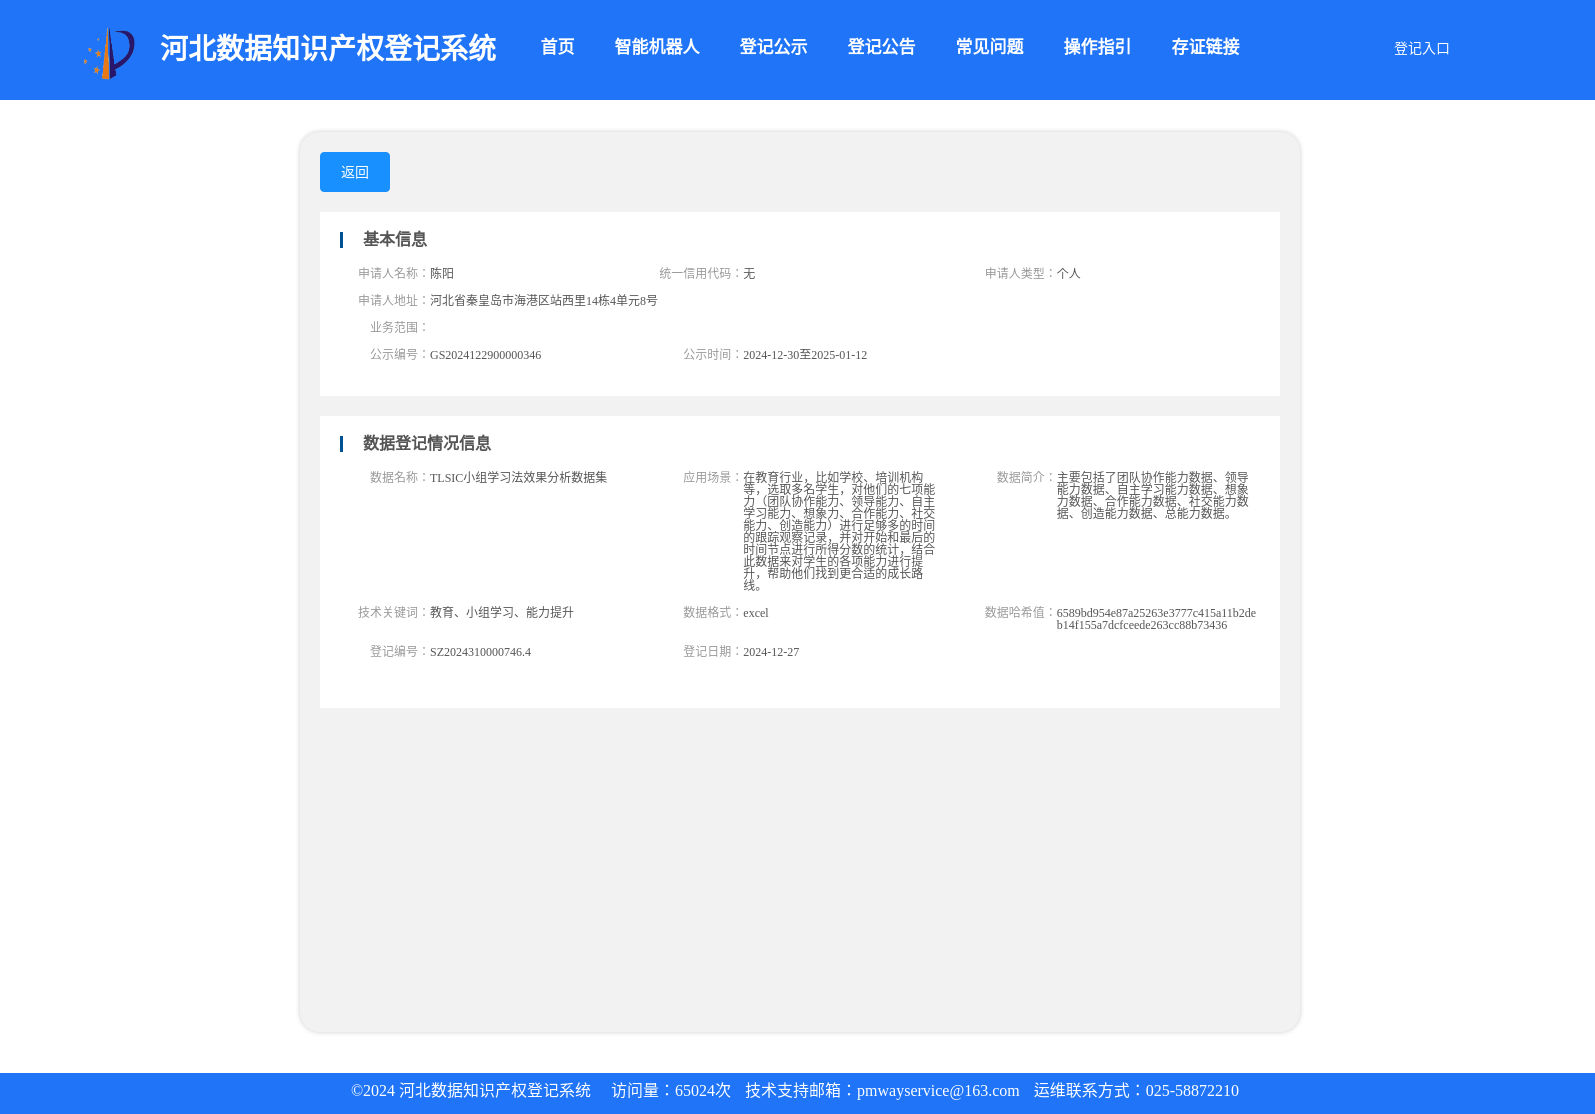1595x1114 pixels.
Task: Click the site title 河北数据知识产权登记系统
Action: coord(328,48)
